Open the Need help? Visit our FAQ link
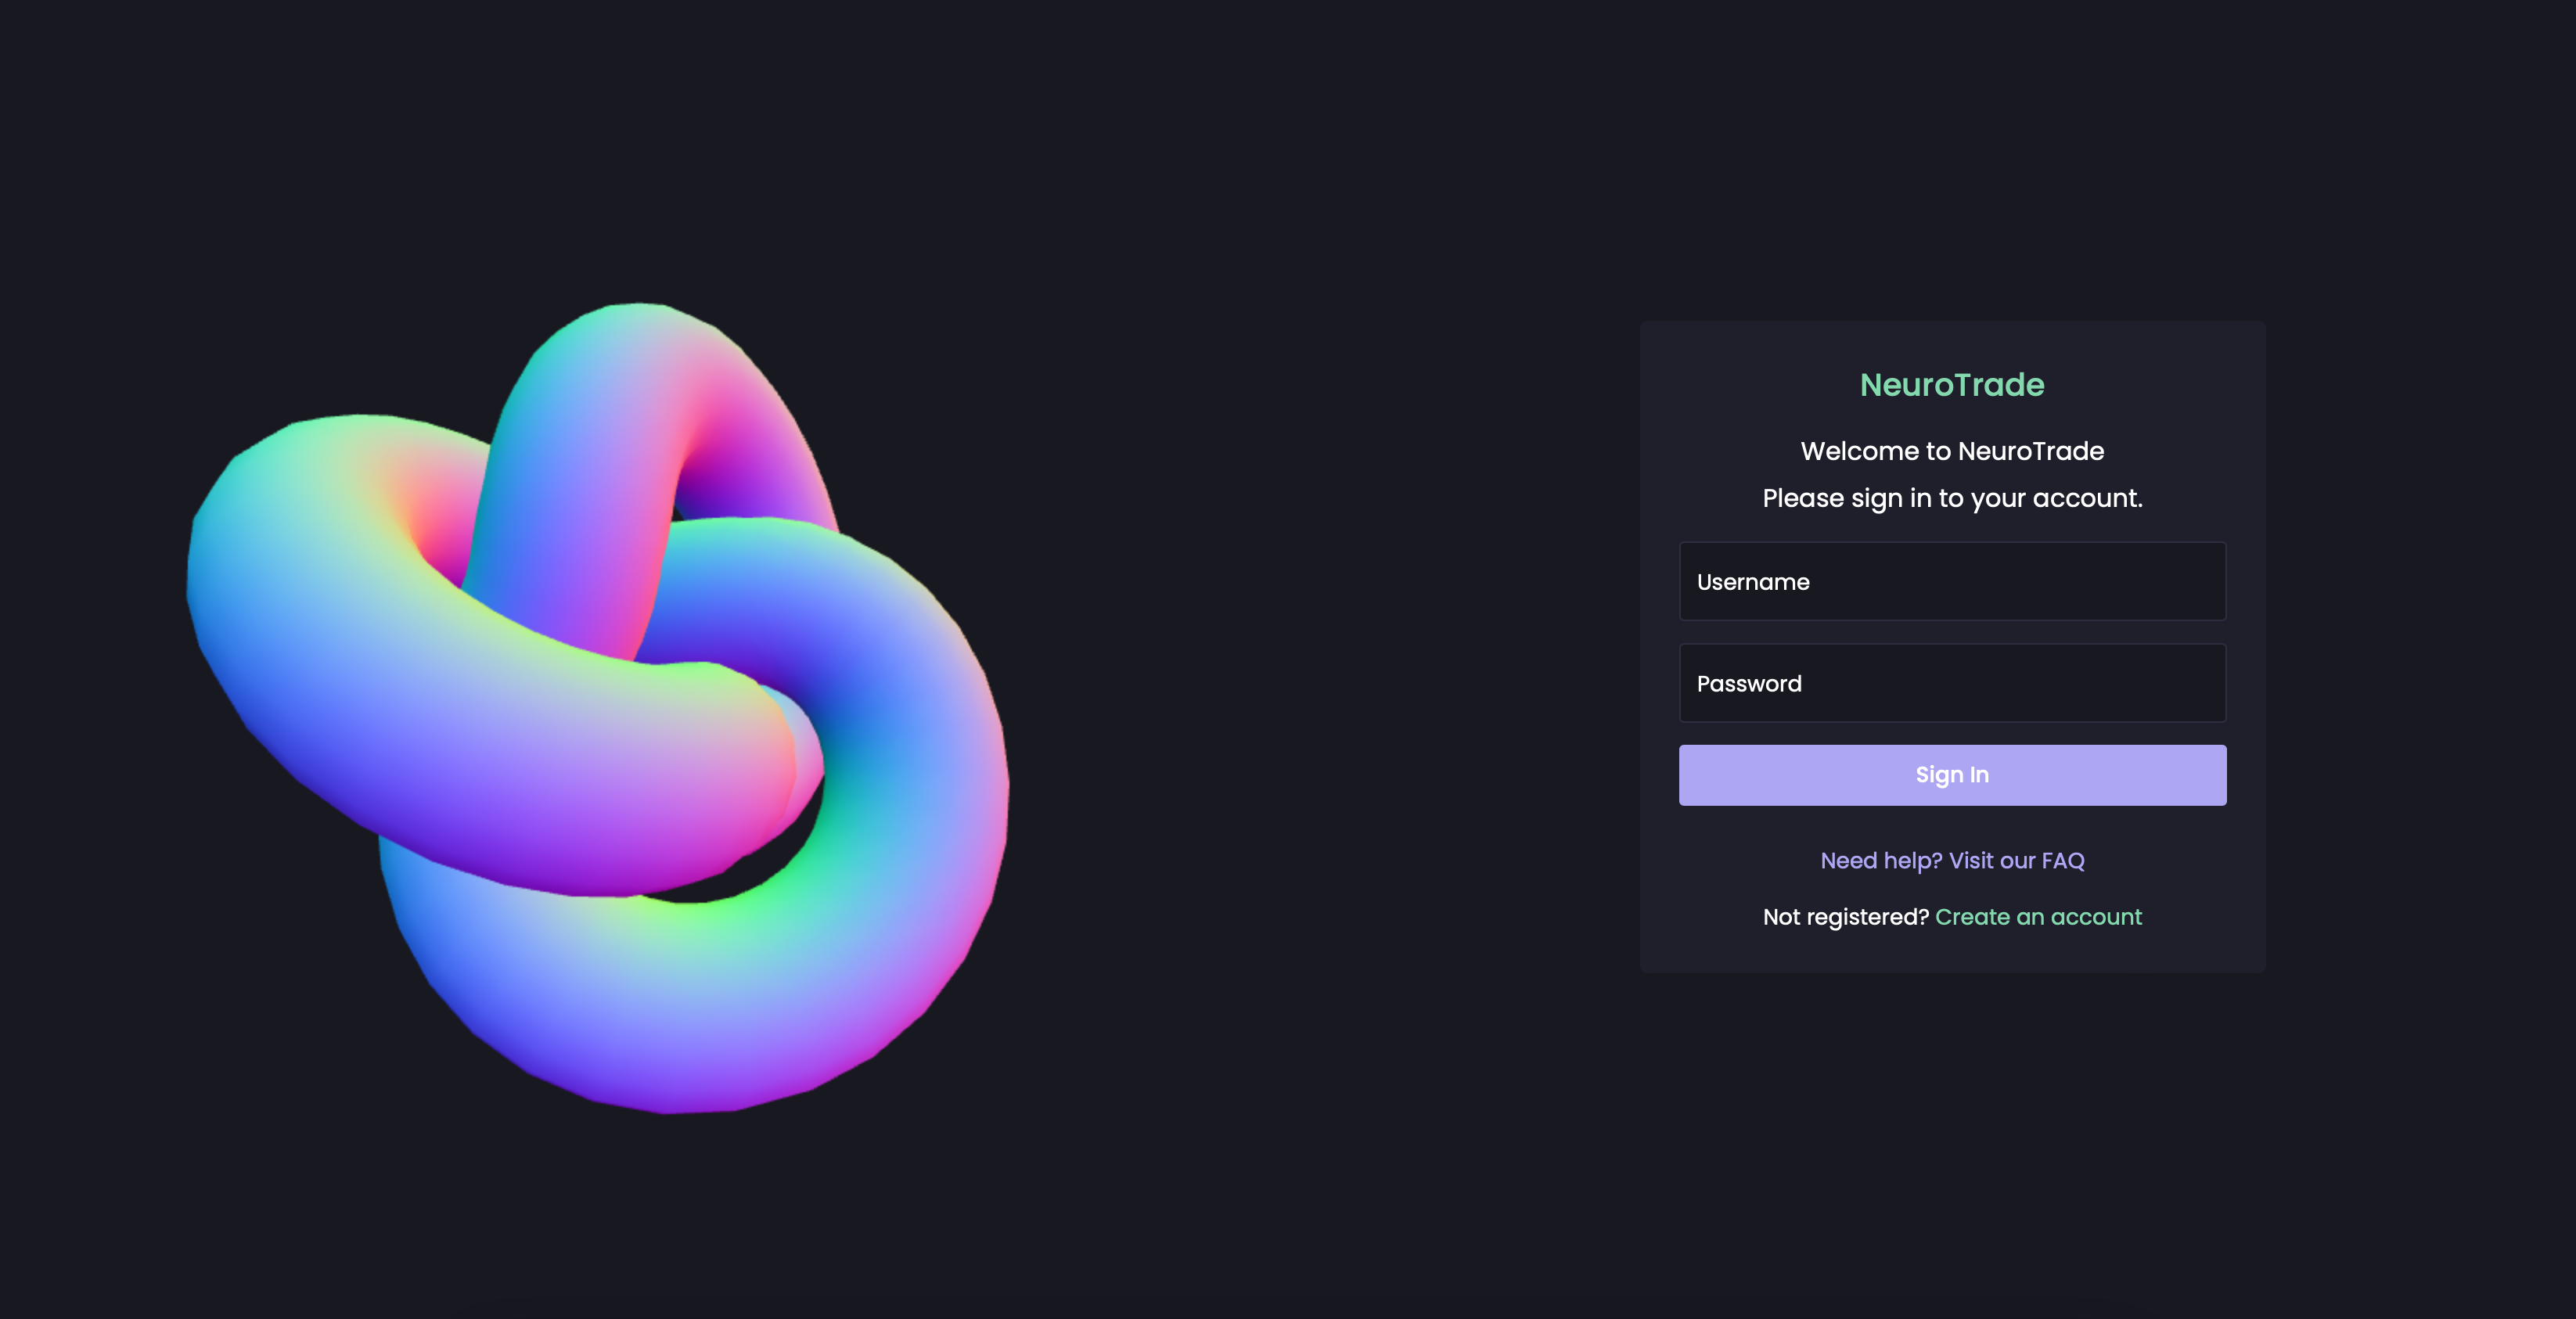The width and height of the screenshot is (2576, 1319). 1952,861
